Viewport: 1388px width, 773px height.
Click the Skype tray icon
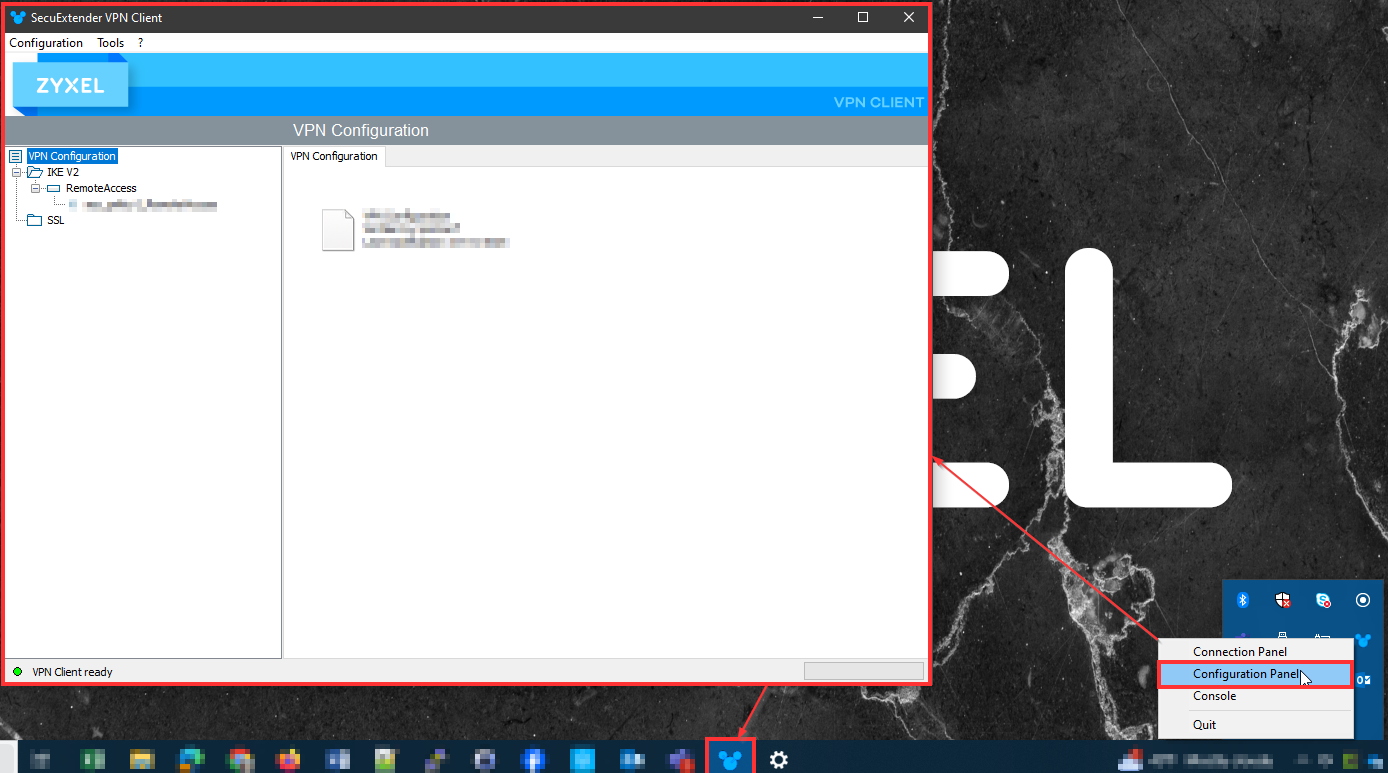(1323, 600)
